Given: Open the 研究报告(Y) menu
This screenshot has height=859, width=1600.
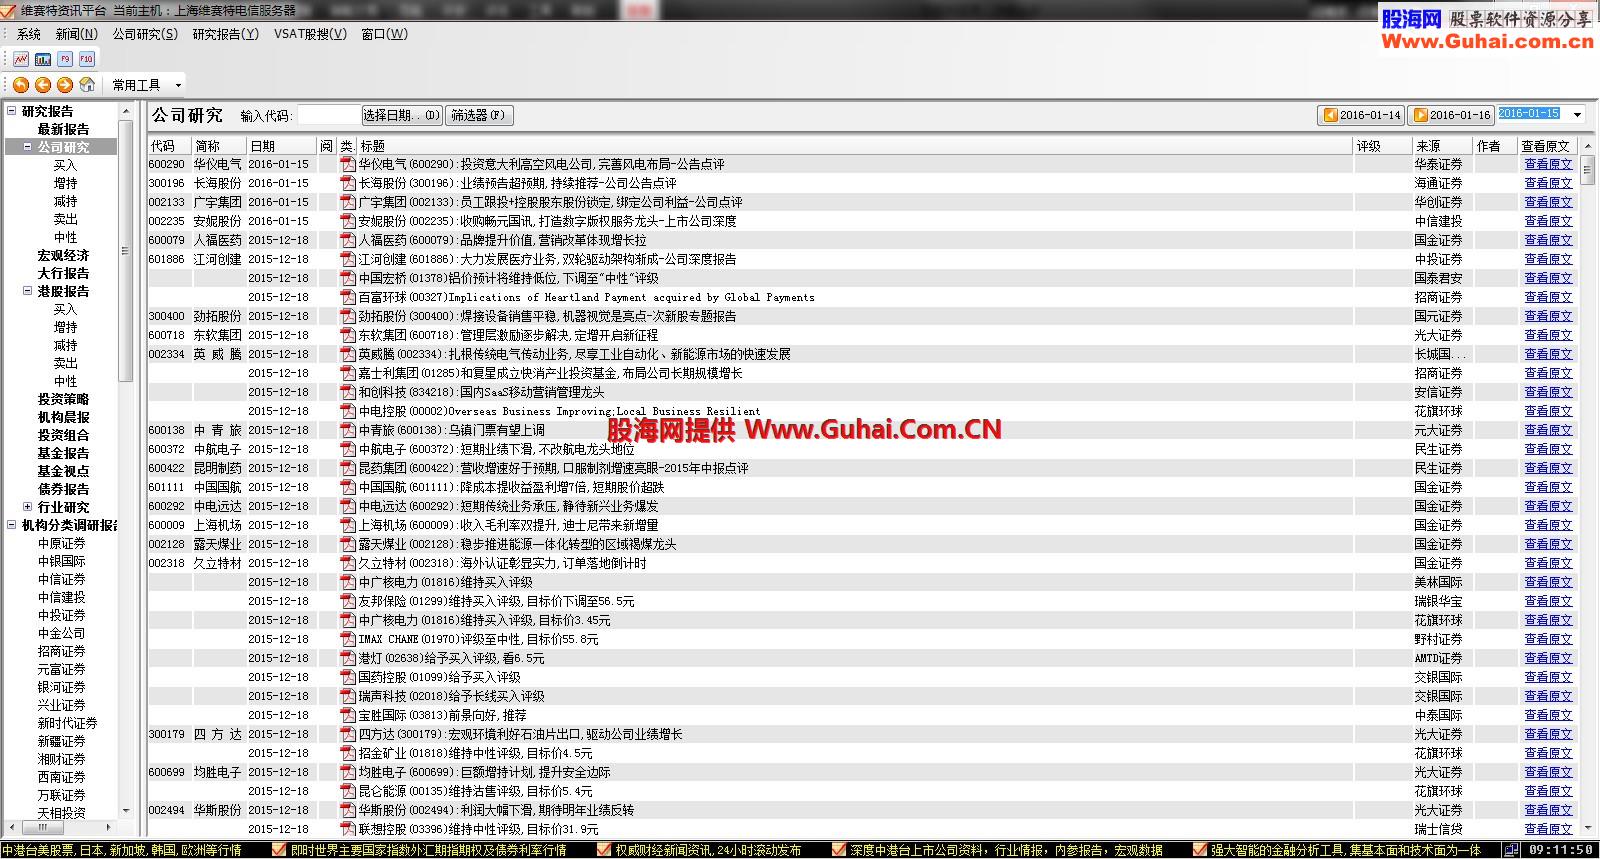Looking at the screenshot, I should [x=225, y=34].
